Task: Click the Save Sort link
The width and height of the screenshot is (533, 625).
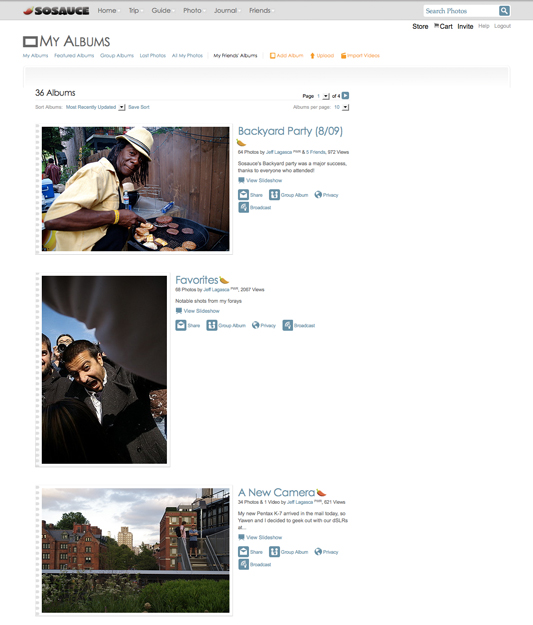Action: coord(139,107)
